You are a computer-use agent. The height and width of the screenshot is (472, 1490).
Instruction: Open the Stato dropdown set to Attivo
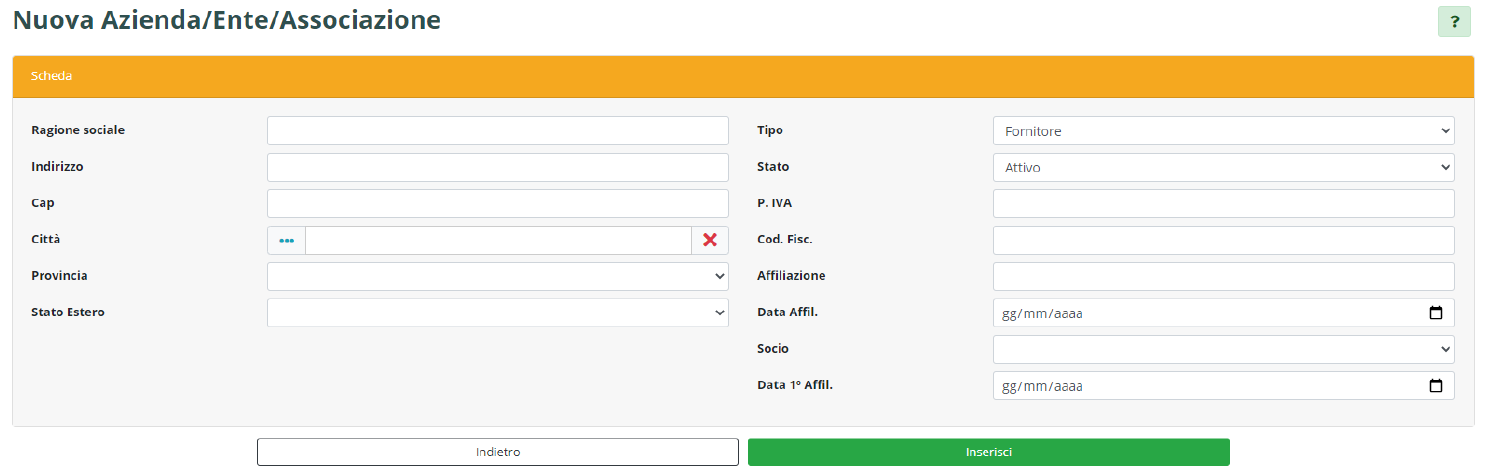point(1223,168)
